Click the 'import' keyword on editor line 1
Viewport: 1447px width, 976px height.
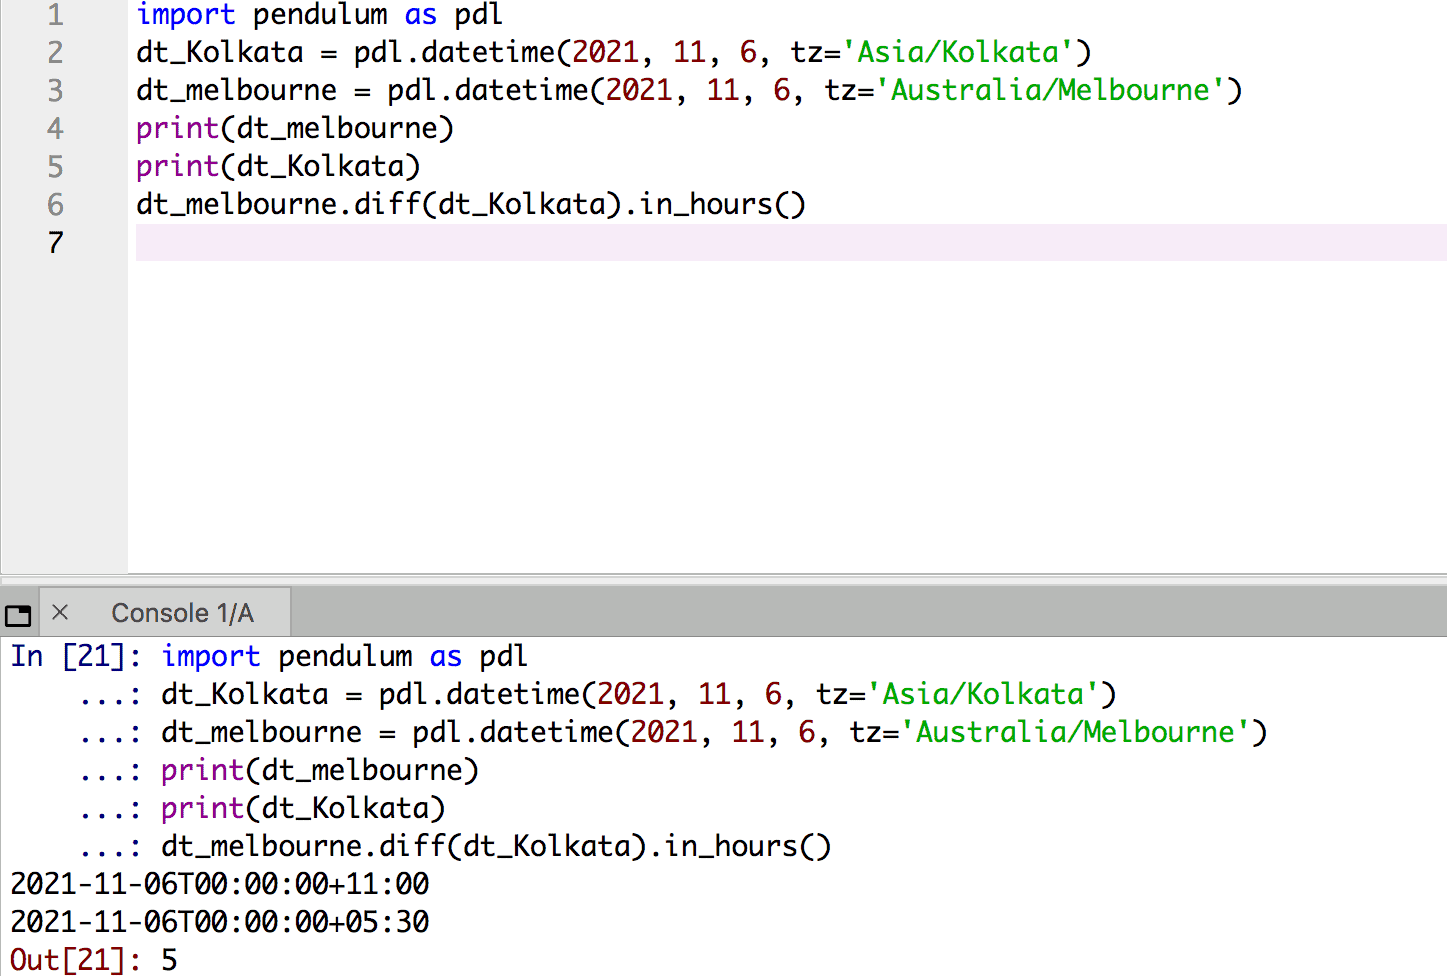click(x=185, y=15)
